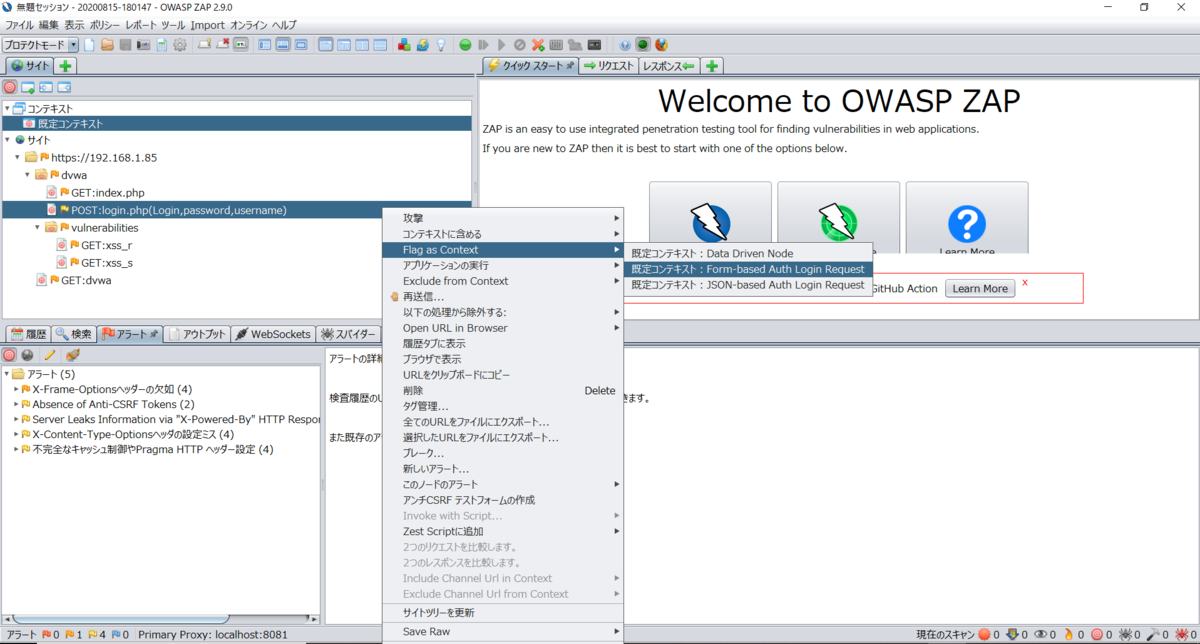Switch to the スパイダー tab
The height and width of the screenshot is (644, 1200).
(x=348, y=334)
